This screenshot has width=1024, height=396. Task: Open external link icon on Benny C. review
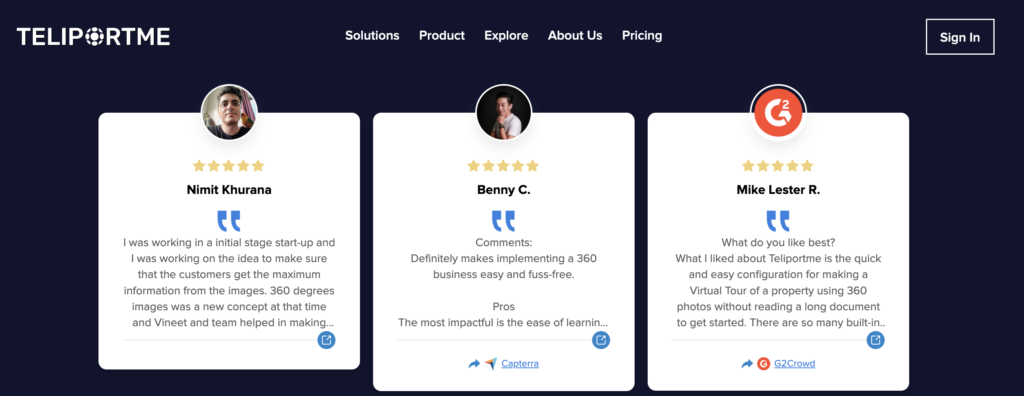tap(601, 340)
